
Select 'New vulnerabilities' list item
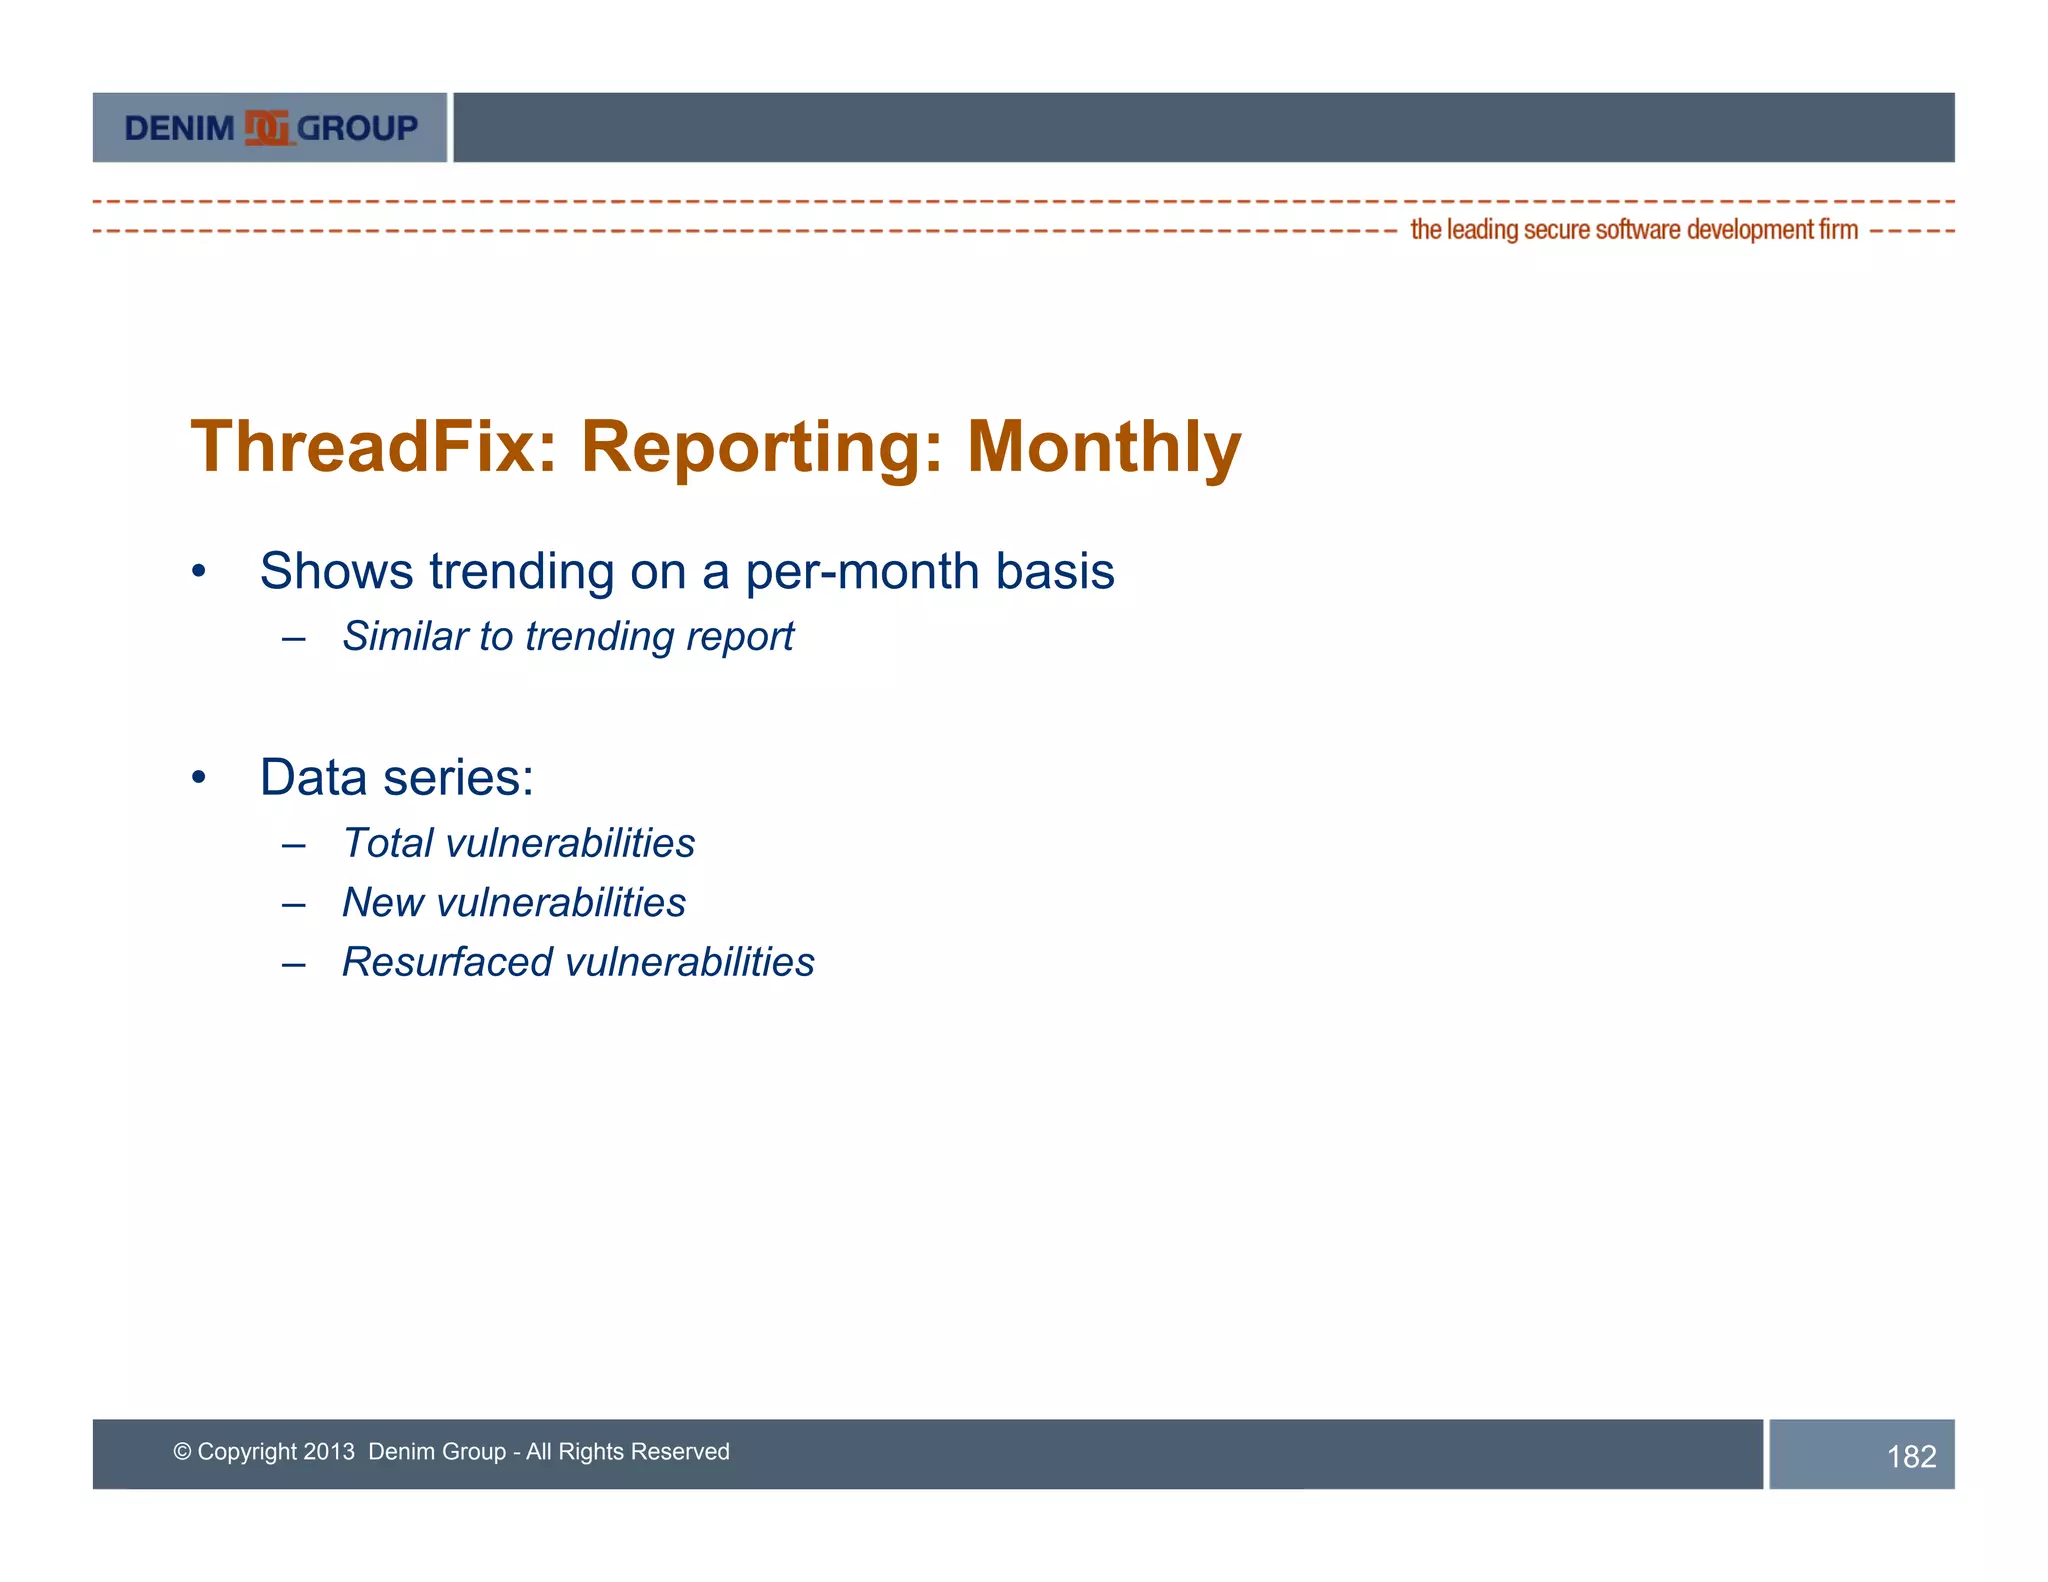(513, 902)
